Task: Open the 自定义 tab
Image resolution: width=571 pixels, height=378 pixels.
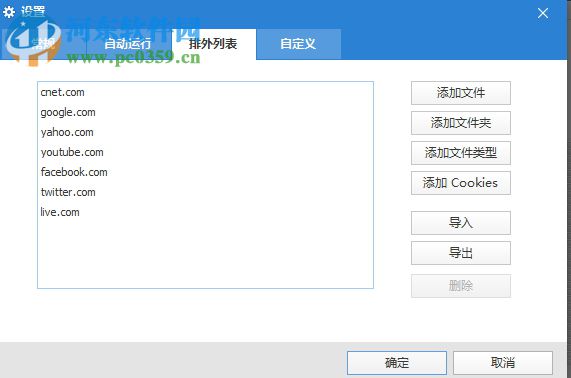Action: pyautogui.click(x=298, y=44)
